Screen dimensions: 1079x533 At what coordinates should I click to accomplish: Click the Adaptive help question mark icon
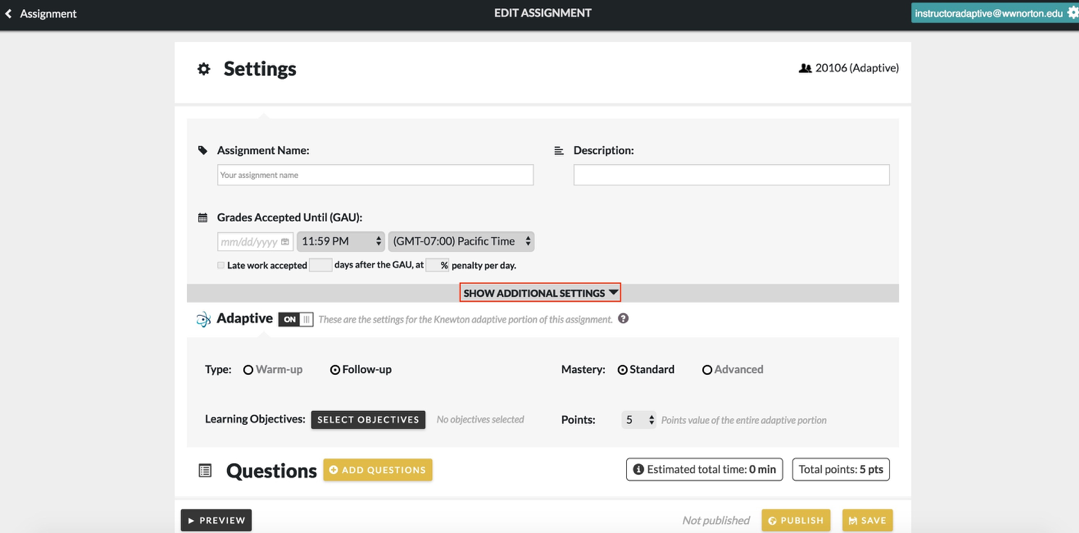[x=623, y=319]
